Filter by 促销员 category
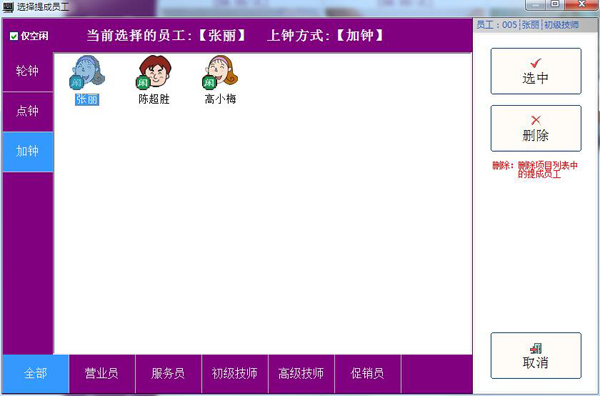Screen dimensions: 600x396 [x=367, y=373]
